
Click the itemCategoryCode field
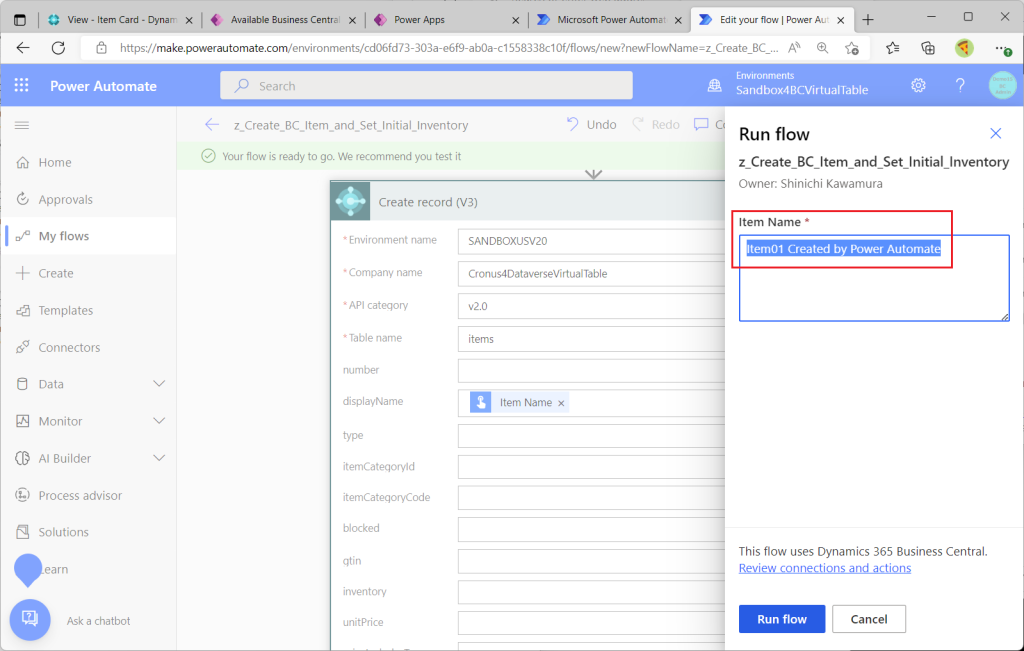pos(591,498)
